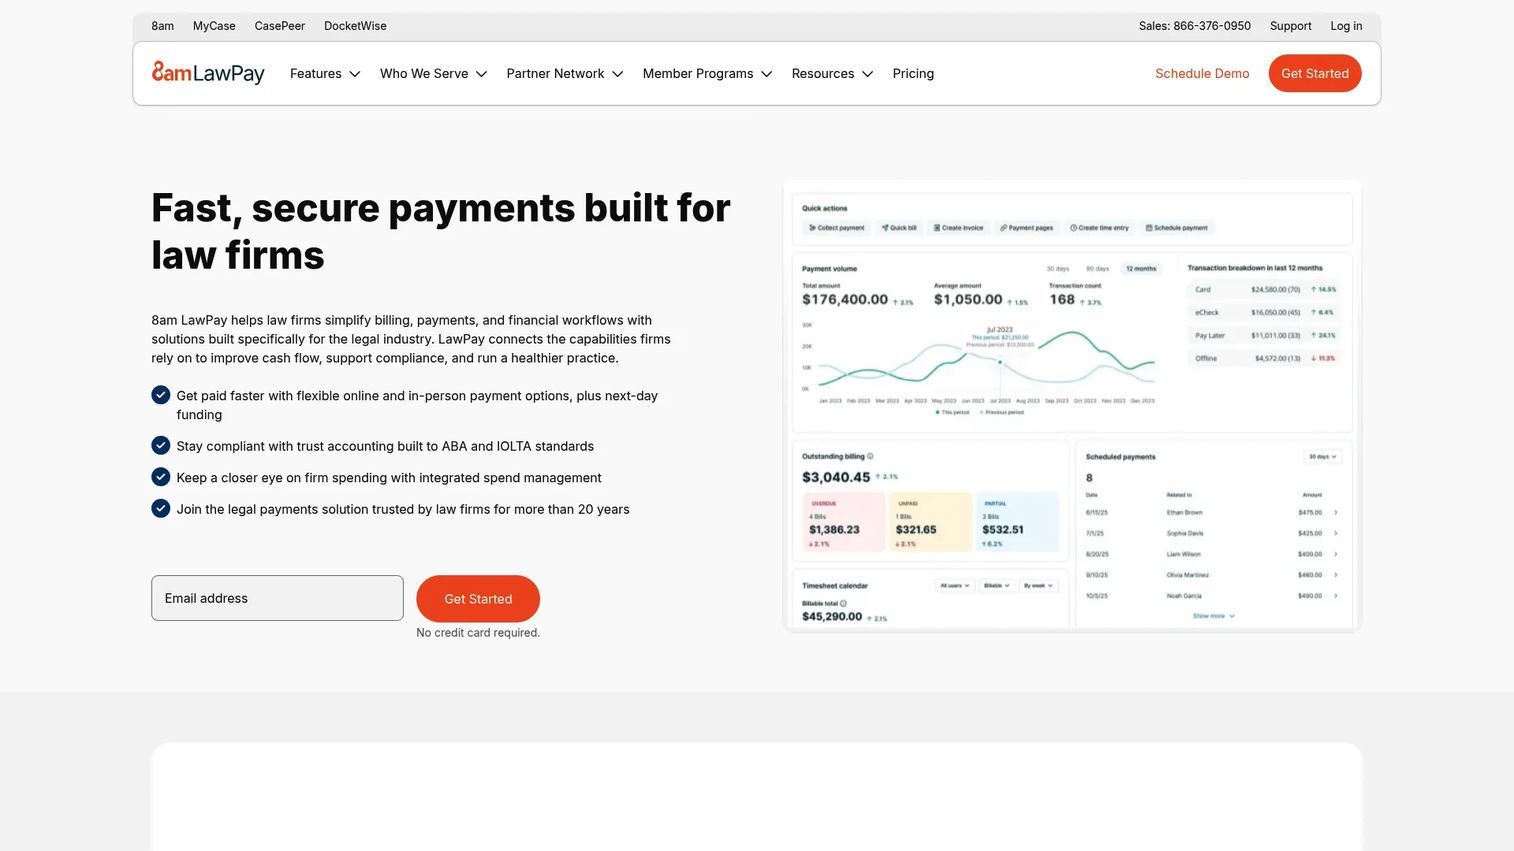Select the Partner Network menu label

(x=555, y=74)
